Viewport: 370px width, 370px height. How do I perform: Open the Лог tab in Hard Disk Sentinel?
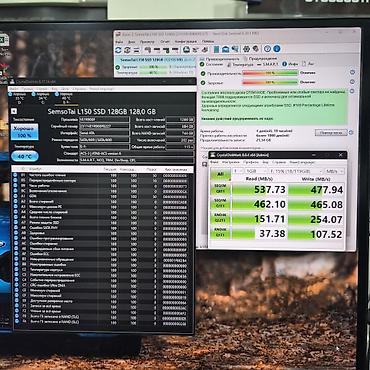[x=308, y=63]
